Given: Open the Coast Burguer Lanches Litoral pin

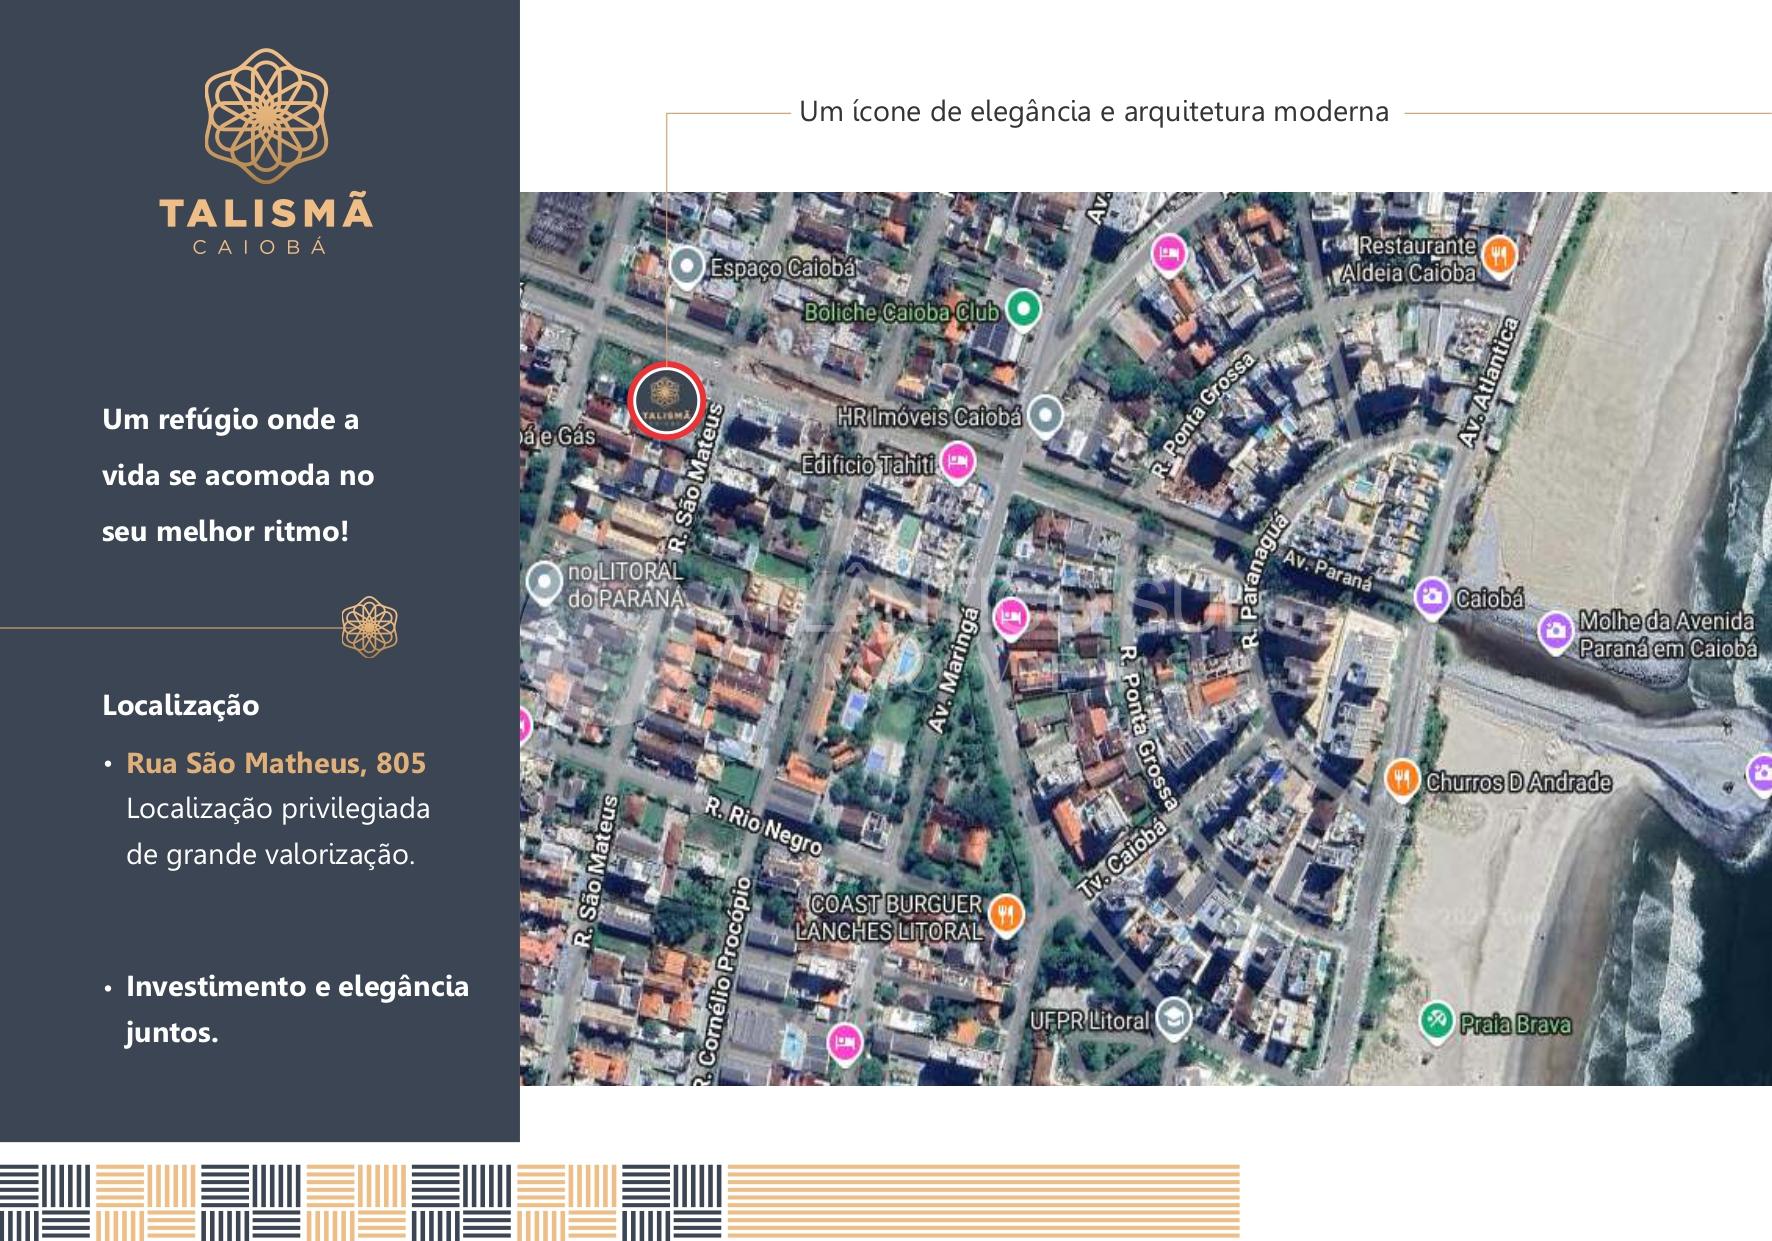Looking at the screenshot, I should pos(1005,913).
